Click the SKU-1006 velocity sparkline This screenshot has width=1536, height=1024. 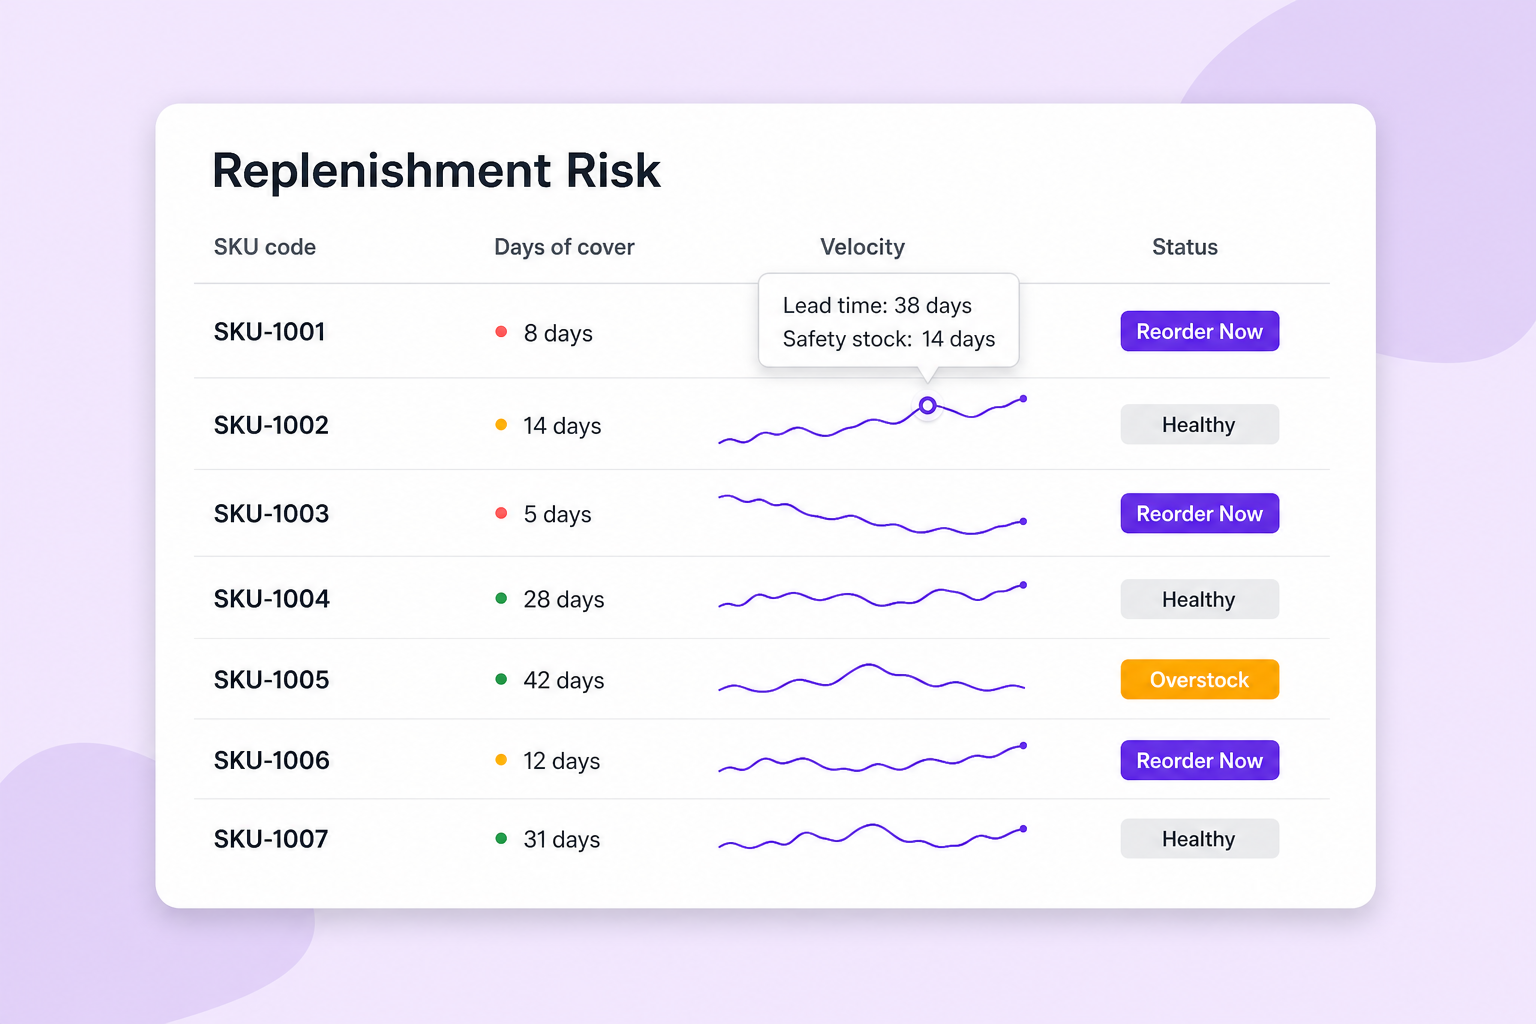[872, 760]
